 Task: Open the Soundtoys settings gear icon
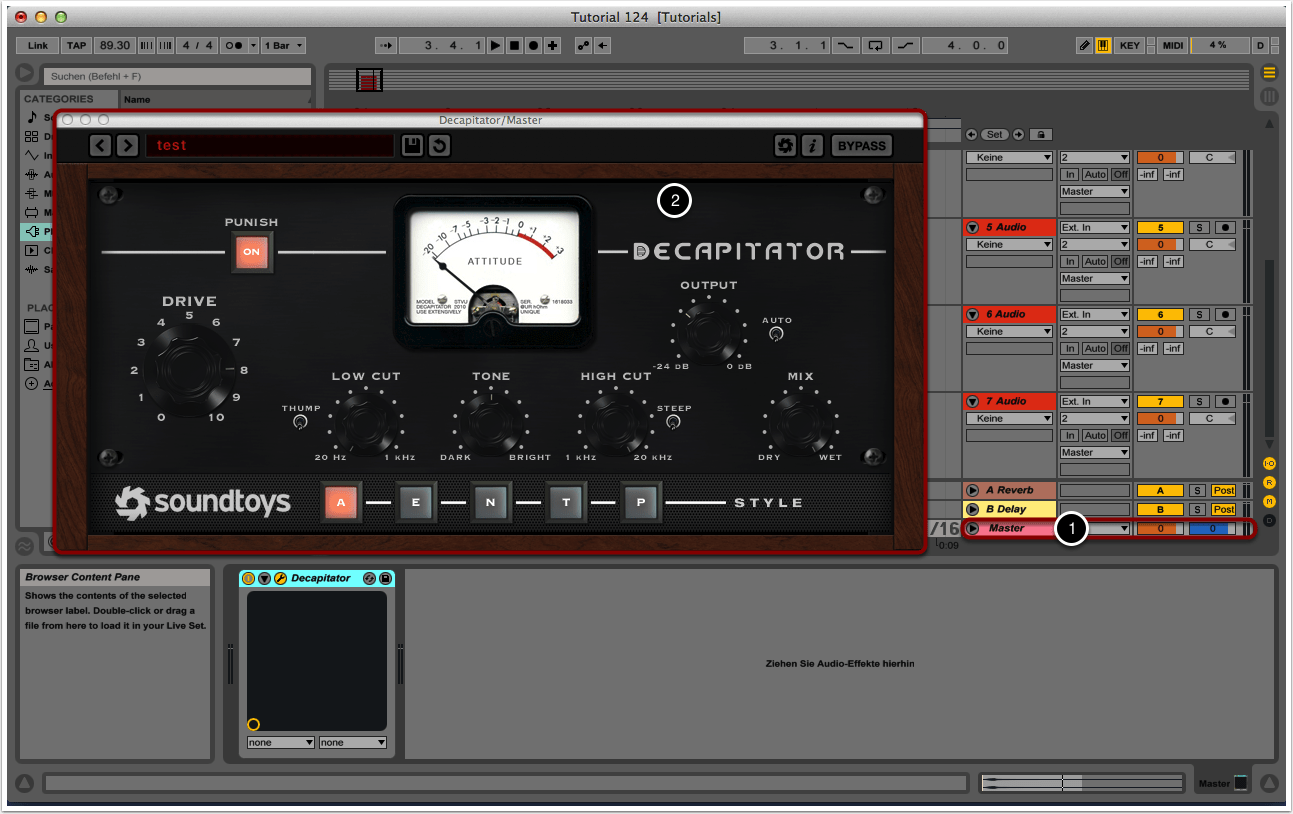785,146
